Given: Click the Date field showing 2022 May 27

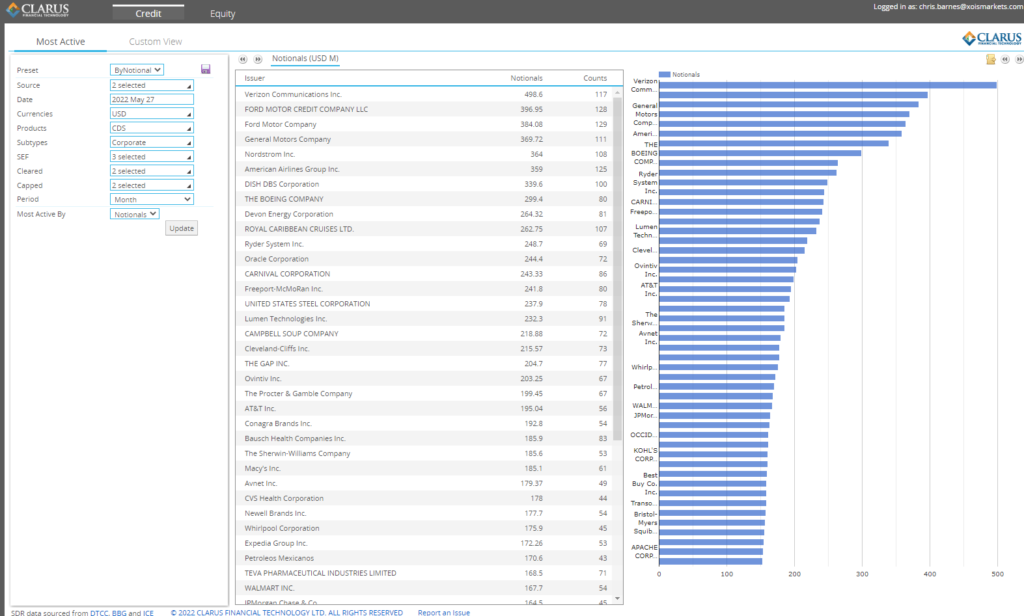Looking at the screenshot, I should coord(152,99).
